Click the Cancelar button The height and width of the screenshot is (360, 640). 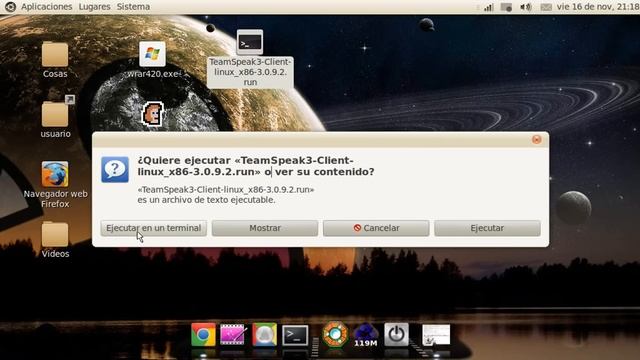pyautogui.click(x=376, y=228)
